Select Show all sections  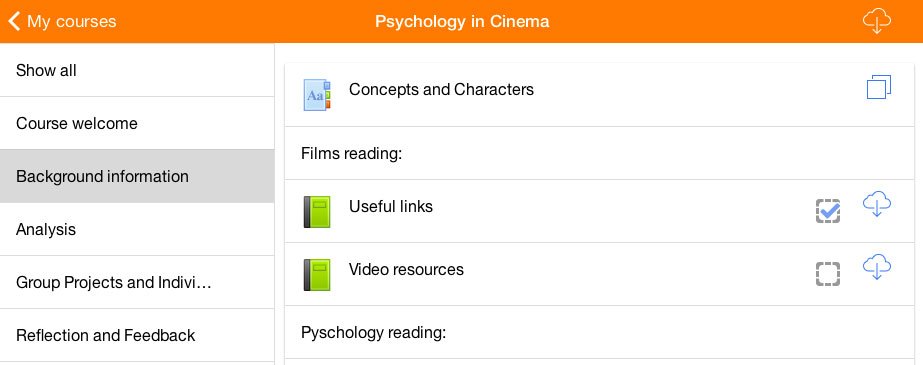[x=137, y=71]
